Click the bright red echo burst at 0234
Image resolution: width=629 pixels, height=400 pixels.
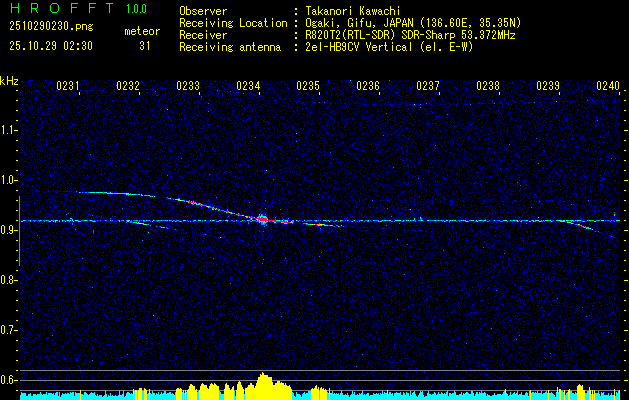click(262, 219)
